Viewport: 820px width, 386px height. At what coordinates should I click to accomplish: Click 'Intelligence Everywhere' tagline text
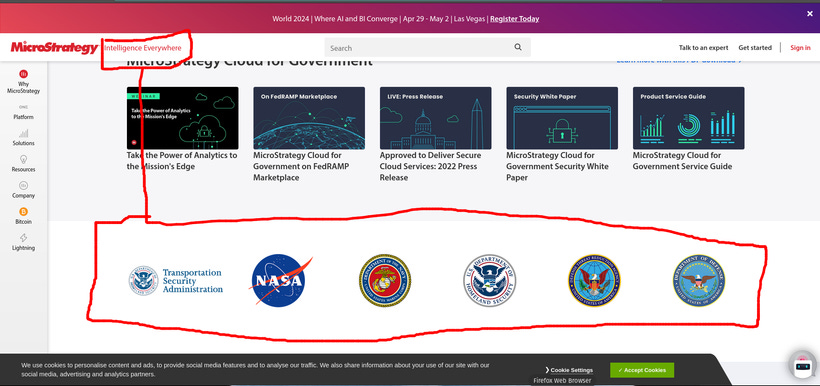(143, 48)
